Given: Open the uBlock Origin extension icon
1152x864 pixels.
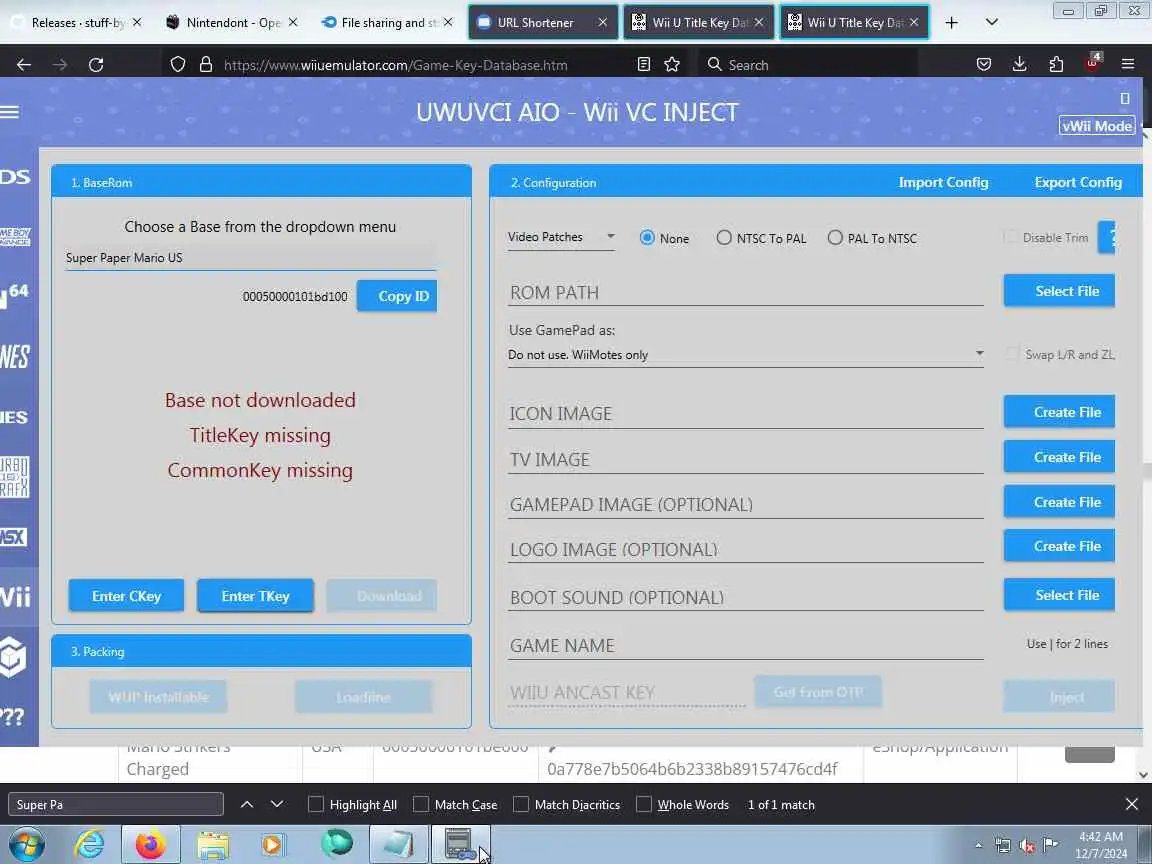Looking at the screenshot, I should click(1092, 63).
